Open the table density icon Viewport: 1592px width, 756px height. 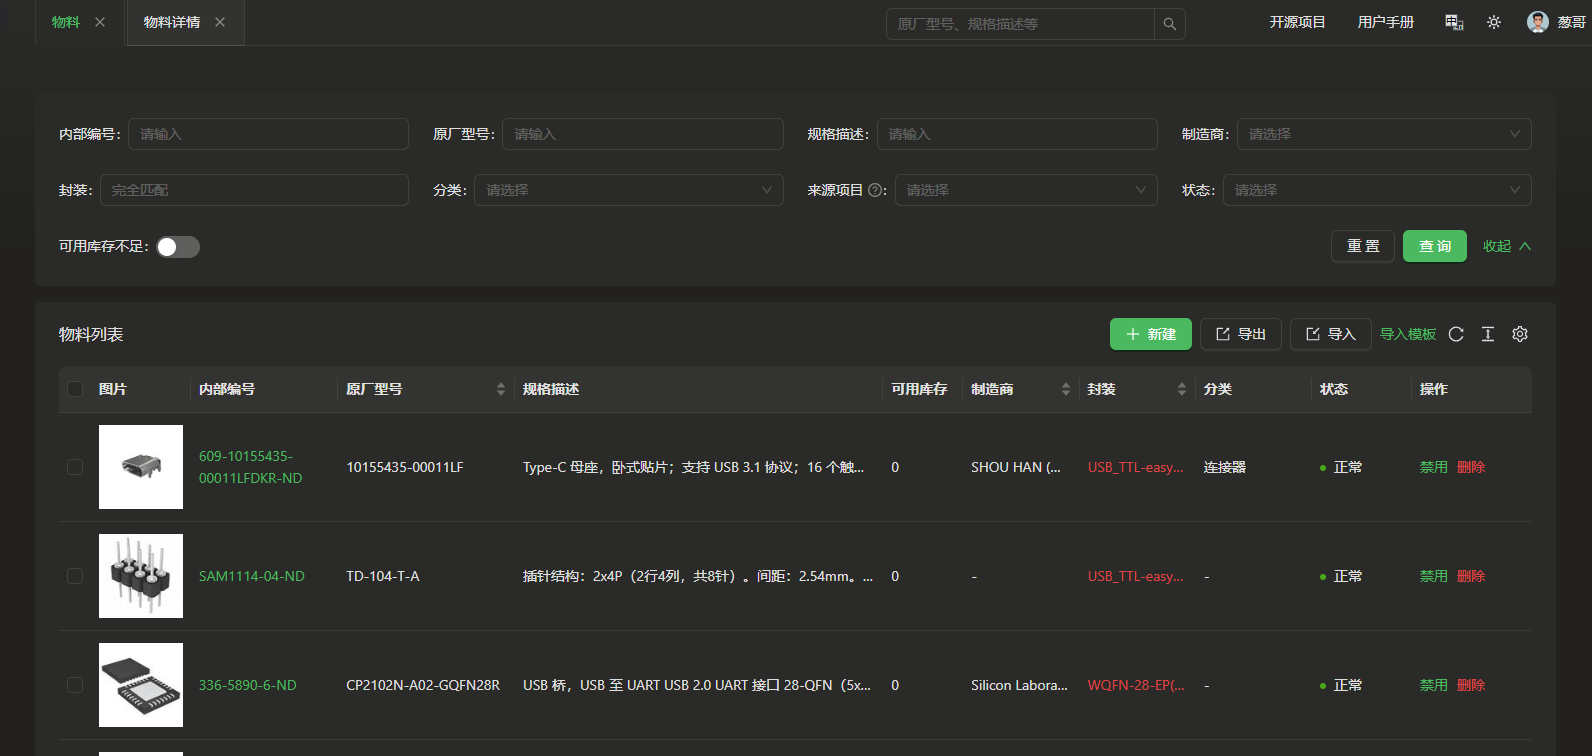tap(1488, 334)
